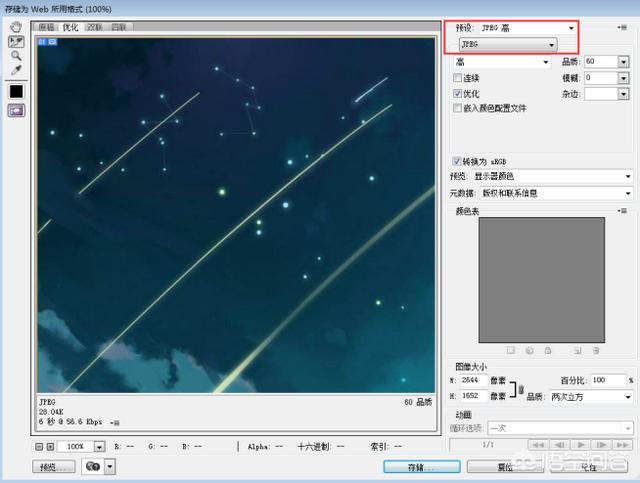Click the play animation button
The height and width of the screenshot is (483, 640).
(x=581, y=445)
